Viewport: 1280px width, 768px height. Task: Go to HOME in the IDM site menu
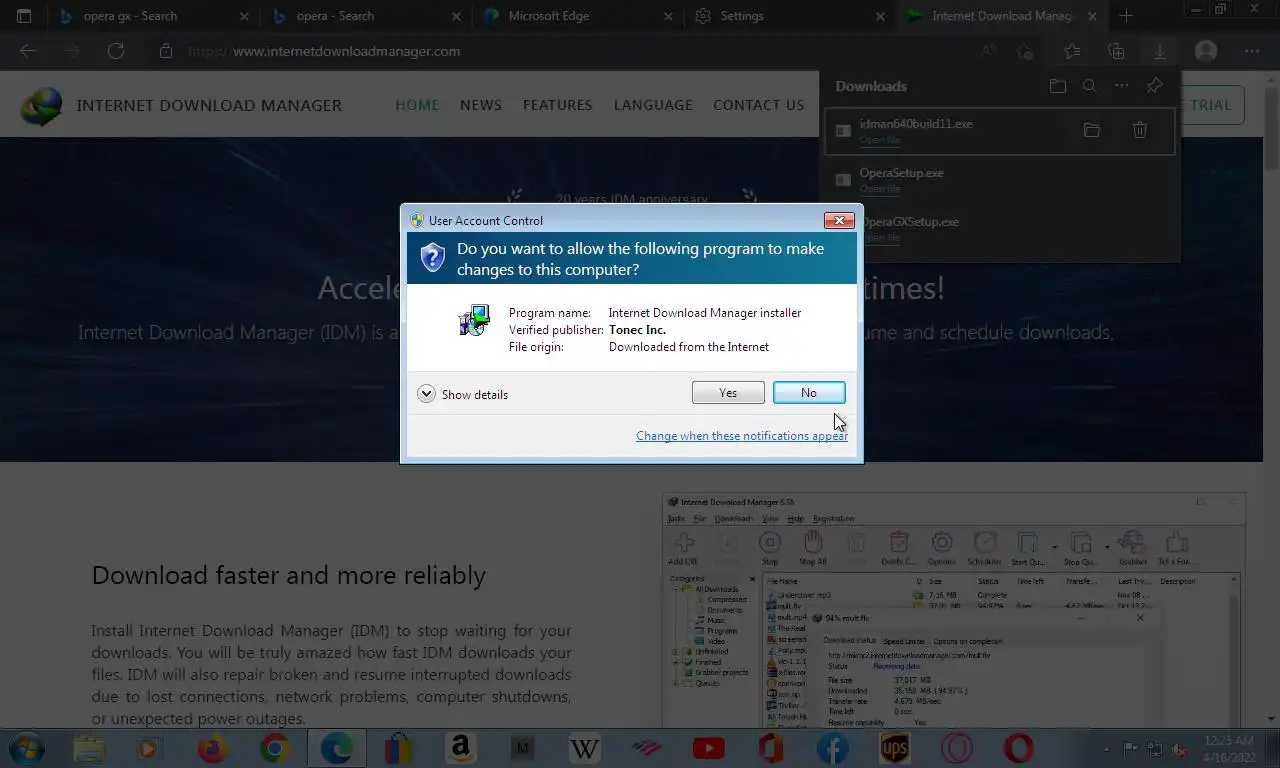[417, 105]
